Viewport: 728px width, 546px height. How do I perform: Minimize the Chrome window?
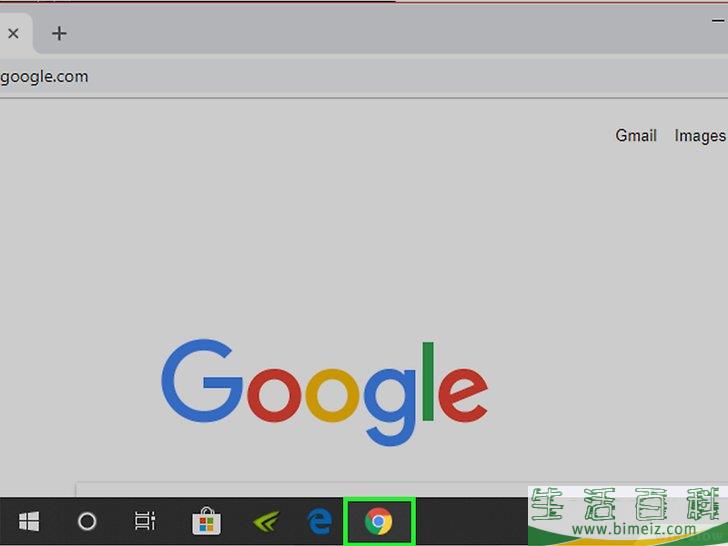(x=718, y=20)
